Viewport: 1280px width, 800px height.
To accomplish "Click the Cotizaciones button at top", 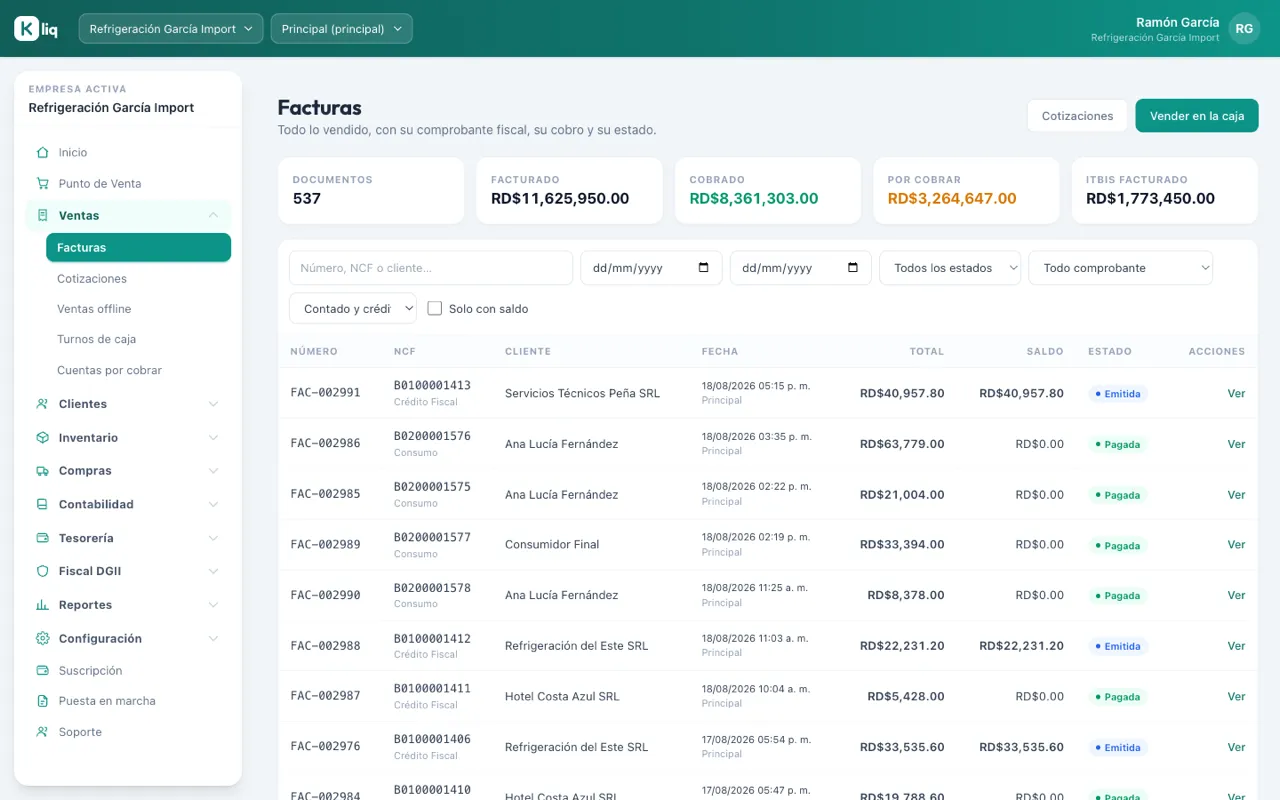I will 1077,116.
